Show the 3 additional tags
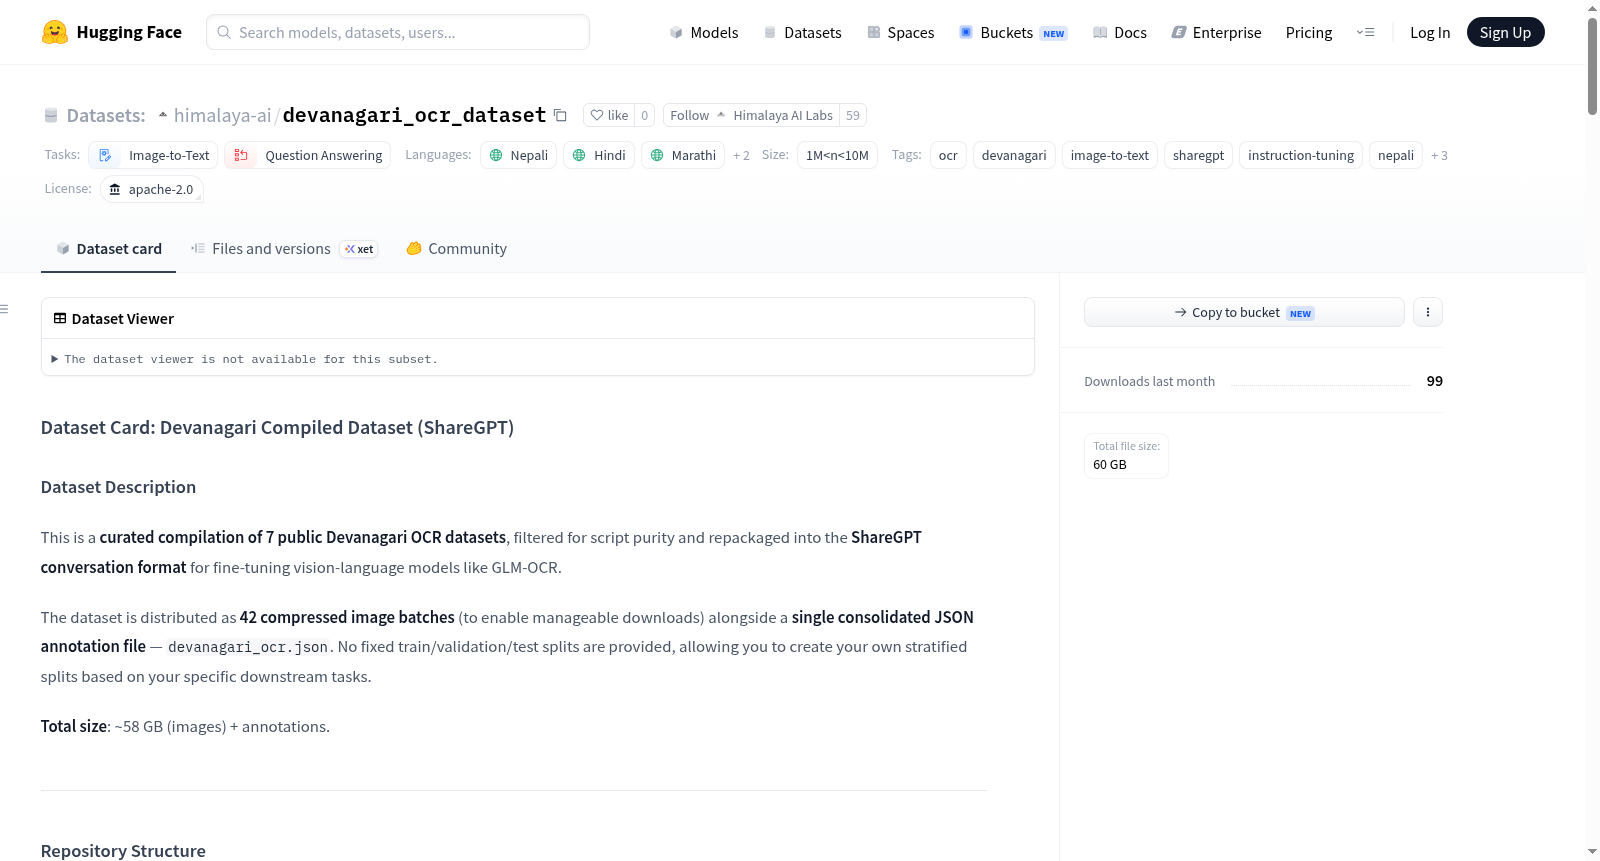Viewport: 1600px width, 861px height. coord(1439,155)
